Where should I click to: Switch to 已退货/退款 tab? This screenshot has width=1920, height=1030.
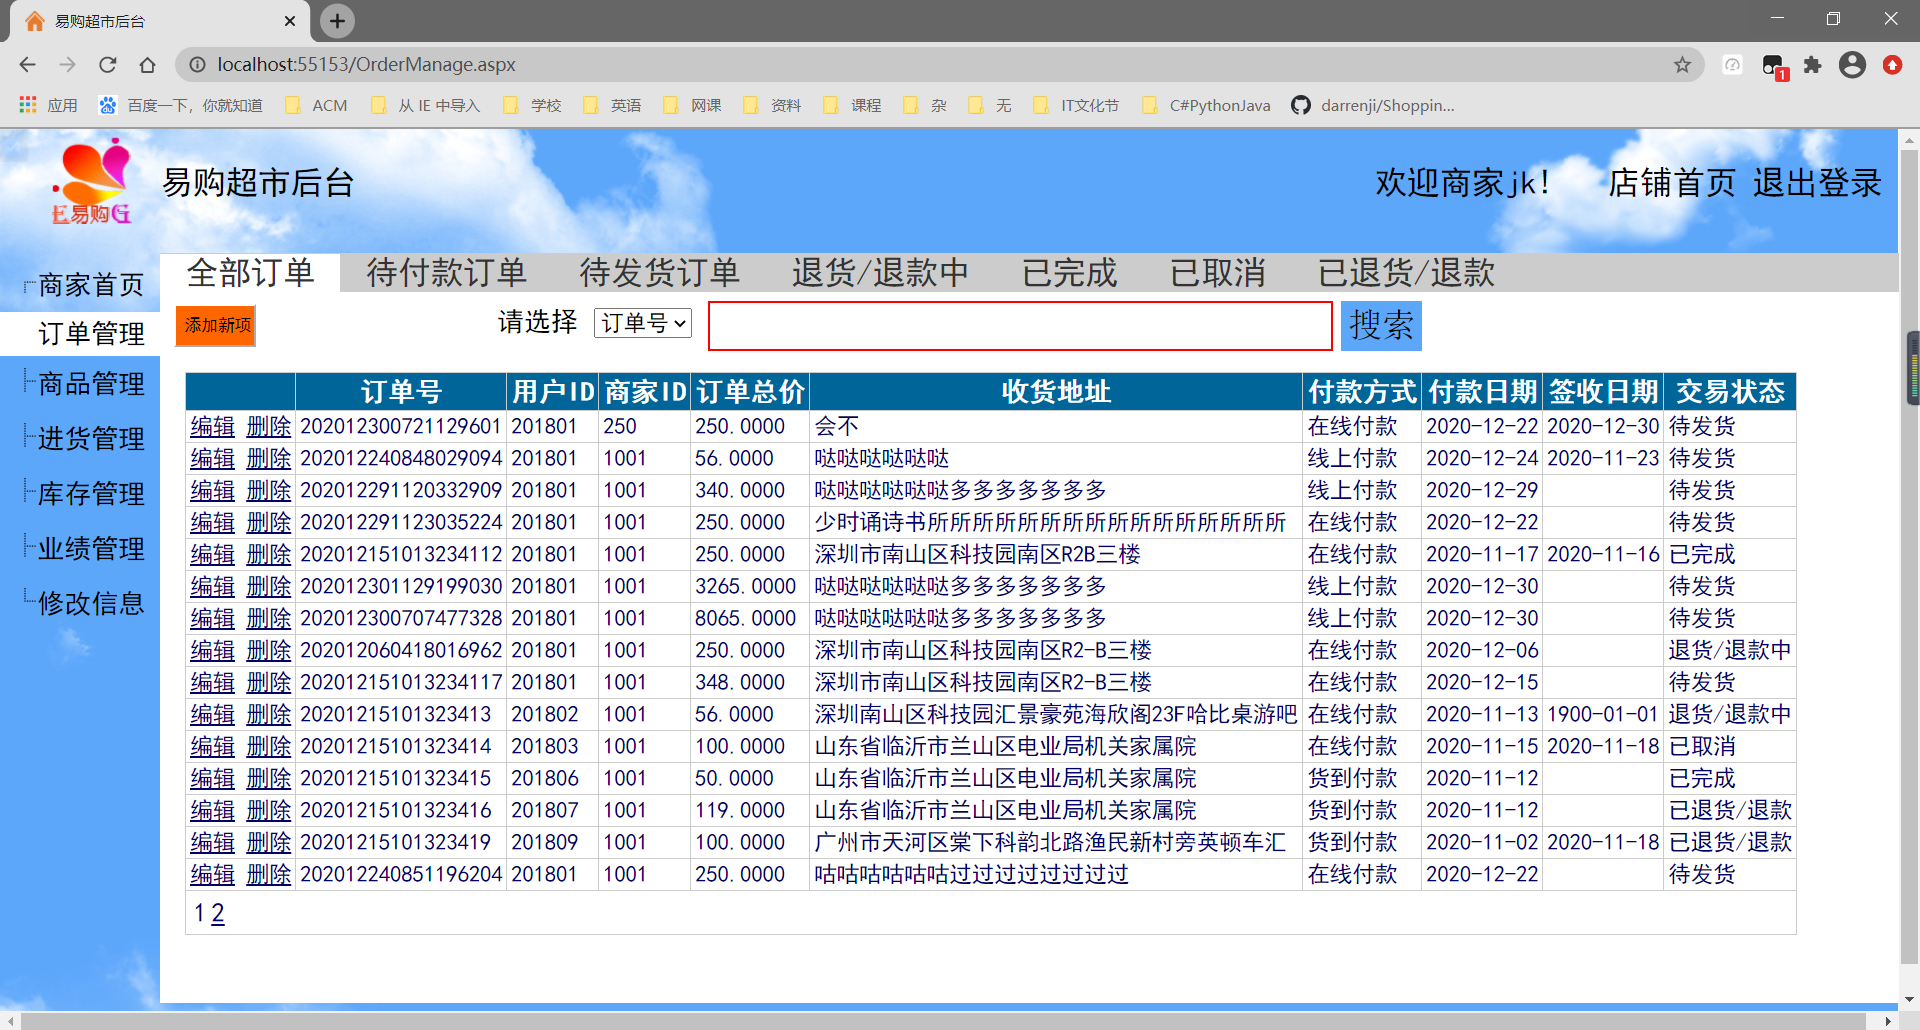[x=1406, y=273]
